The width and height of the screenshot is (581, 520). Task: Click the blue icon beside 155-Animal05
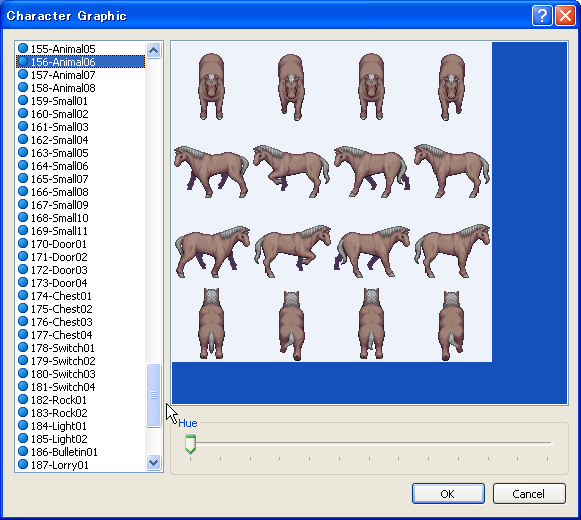tap(23, 48)
